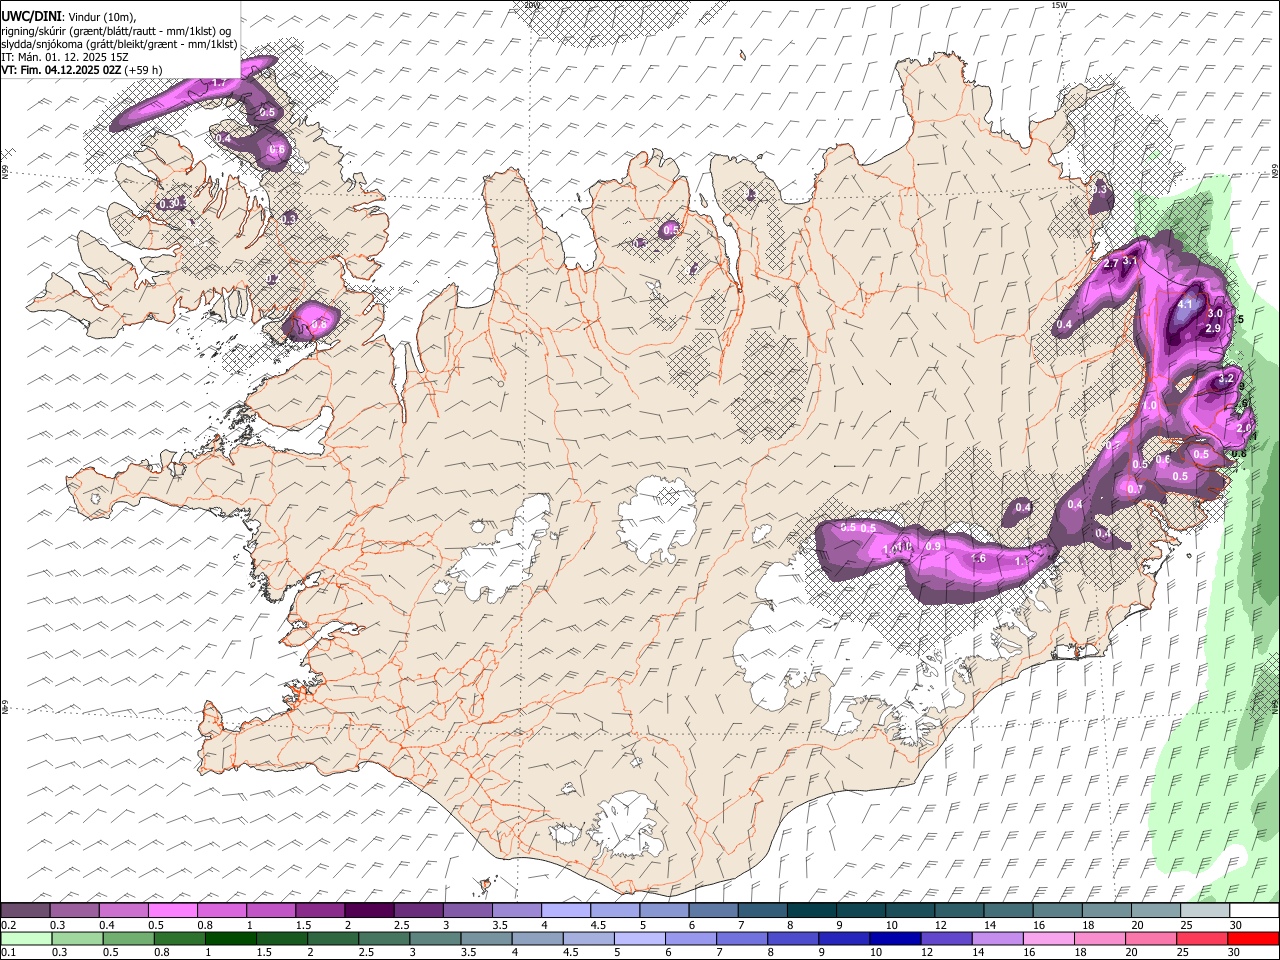Click the light grey 25–30 snow swatch
Image resolution: width=1280 pixels, height=960 pixels.
click(x=1204, y=910)
